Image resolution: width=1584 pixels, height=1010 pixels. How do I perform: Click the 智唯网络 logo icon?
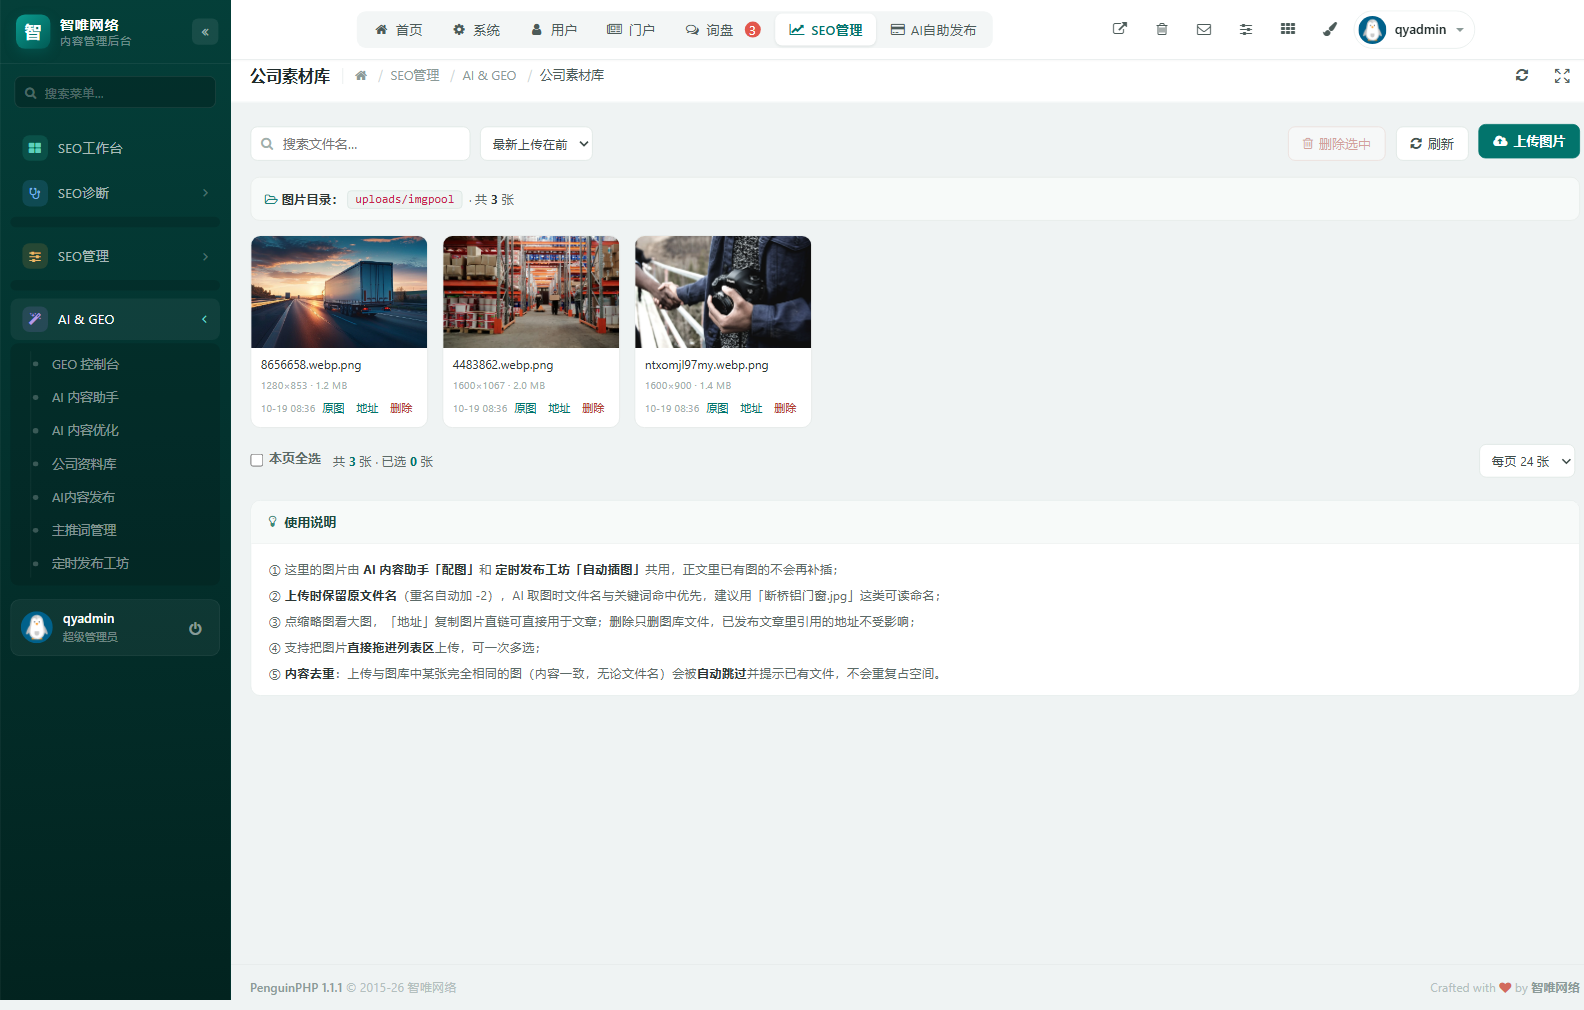pos(33,32)
